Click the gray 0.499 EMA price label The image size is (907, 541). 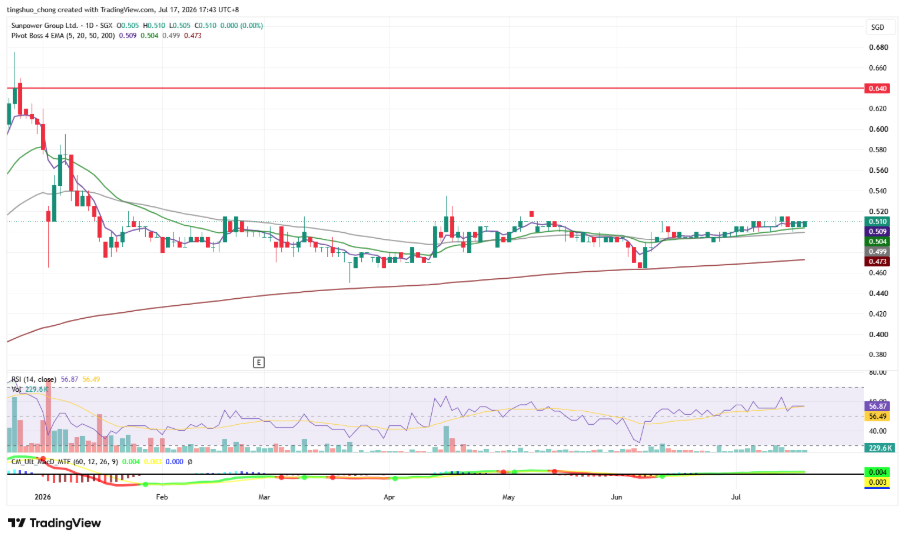pos(877,252)
